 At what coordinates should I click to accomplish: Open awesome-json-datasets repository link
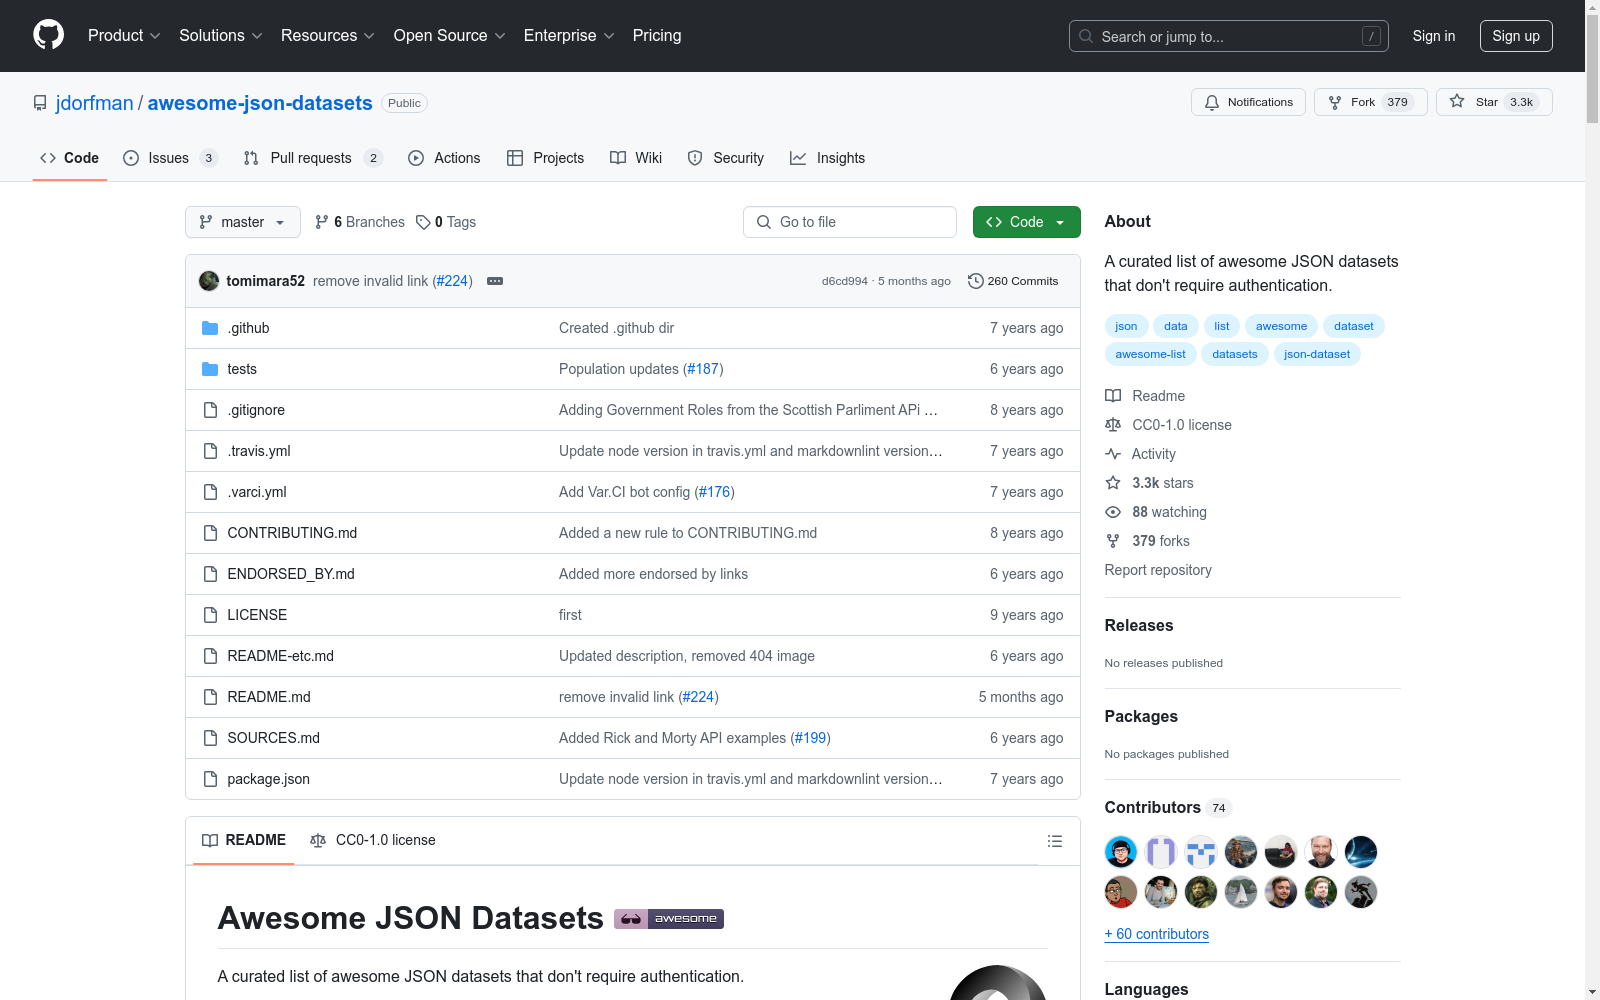(260, 103)
